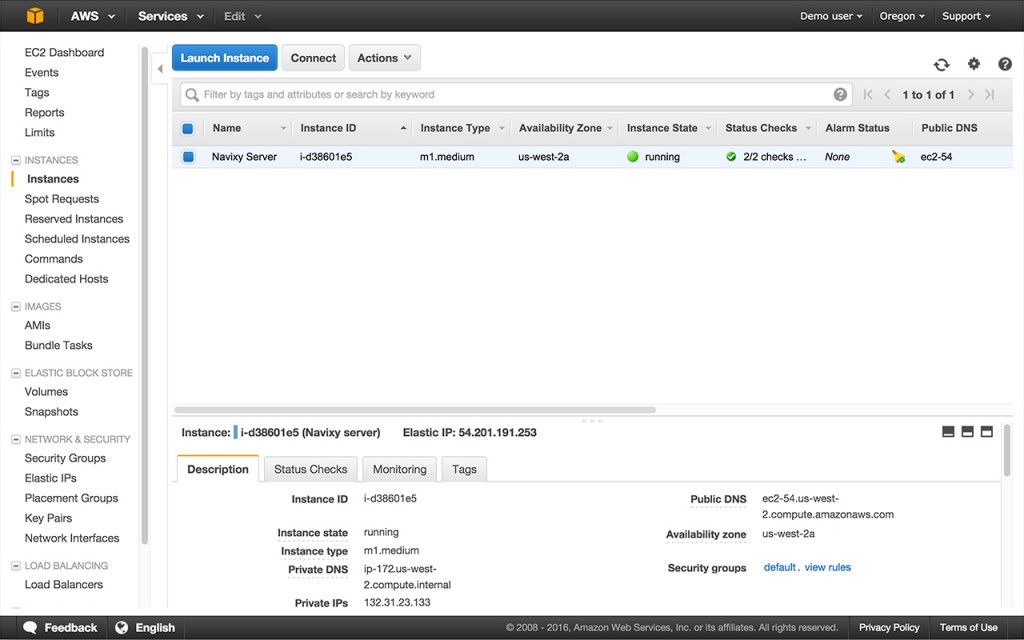
Task: Minimize the details pane layout icon
Action: pos(948,432)
